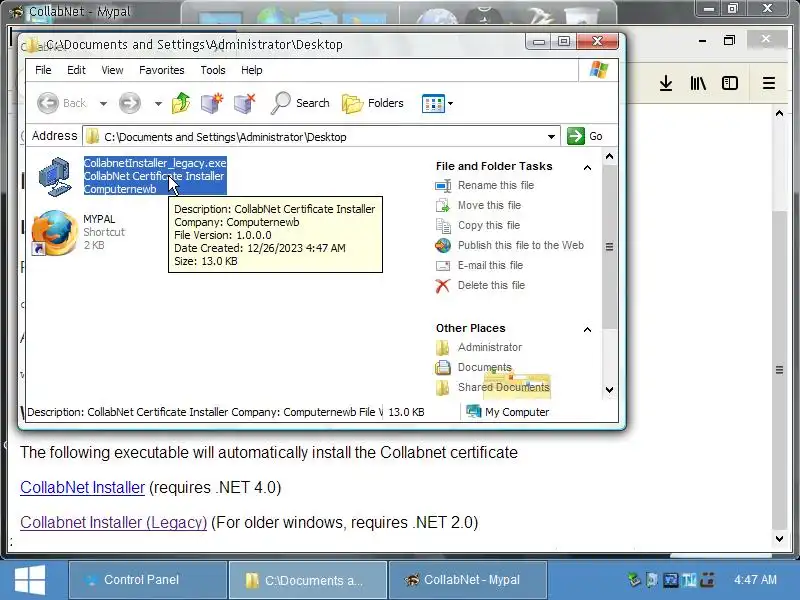Click the CollabnetInstaller_legacy.exe file name
The image size is (800, 600).
(x=155, y=163)
